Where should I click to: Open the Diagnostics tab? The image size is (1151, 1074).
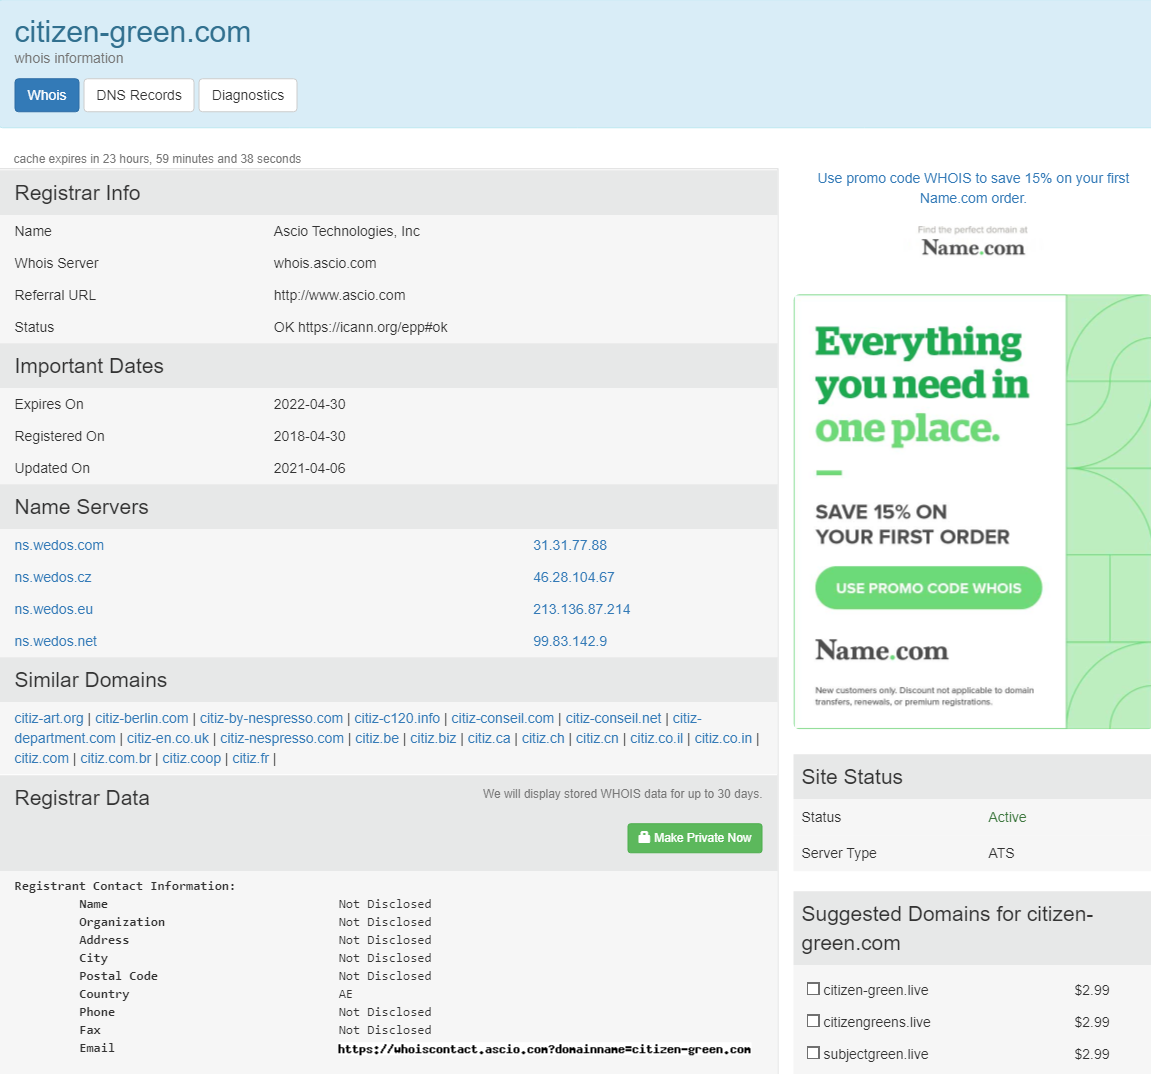pyautogui.click(x=247, y=95)
